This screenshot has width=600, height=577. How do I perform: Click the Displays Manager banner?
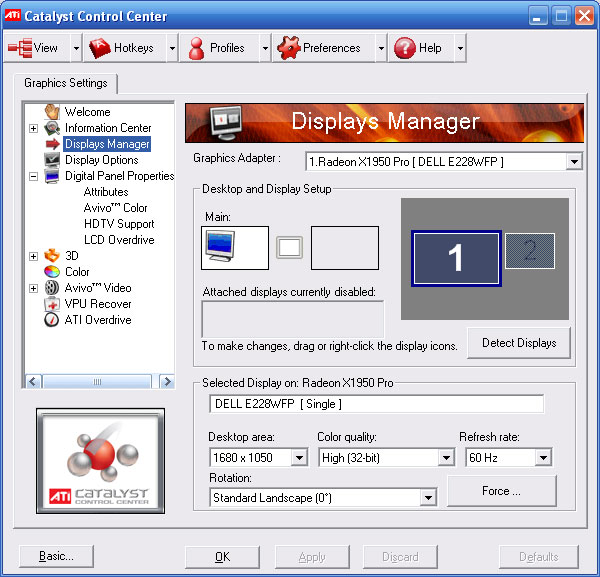tap(385, 123)
